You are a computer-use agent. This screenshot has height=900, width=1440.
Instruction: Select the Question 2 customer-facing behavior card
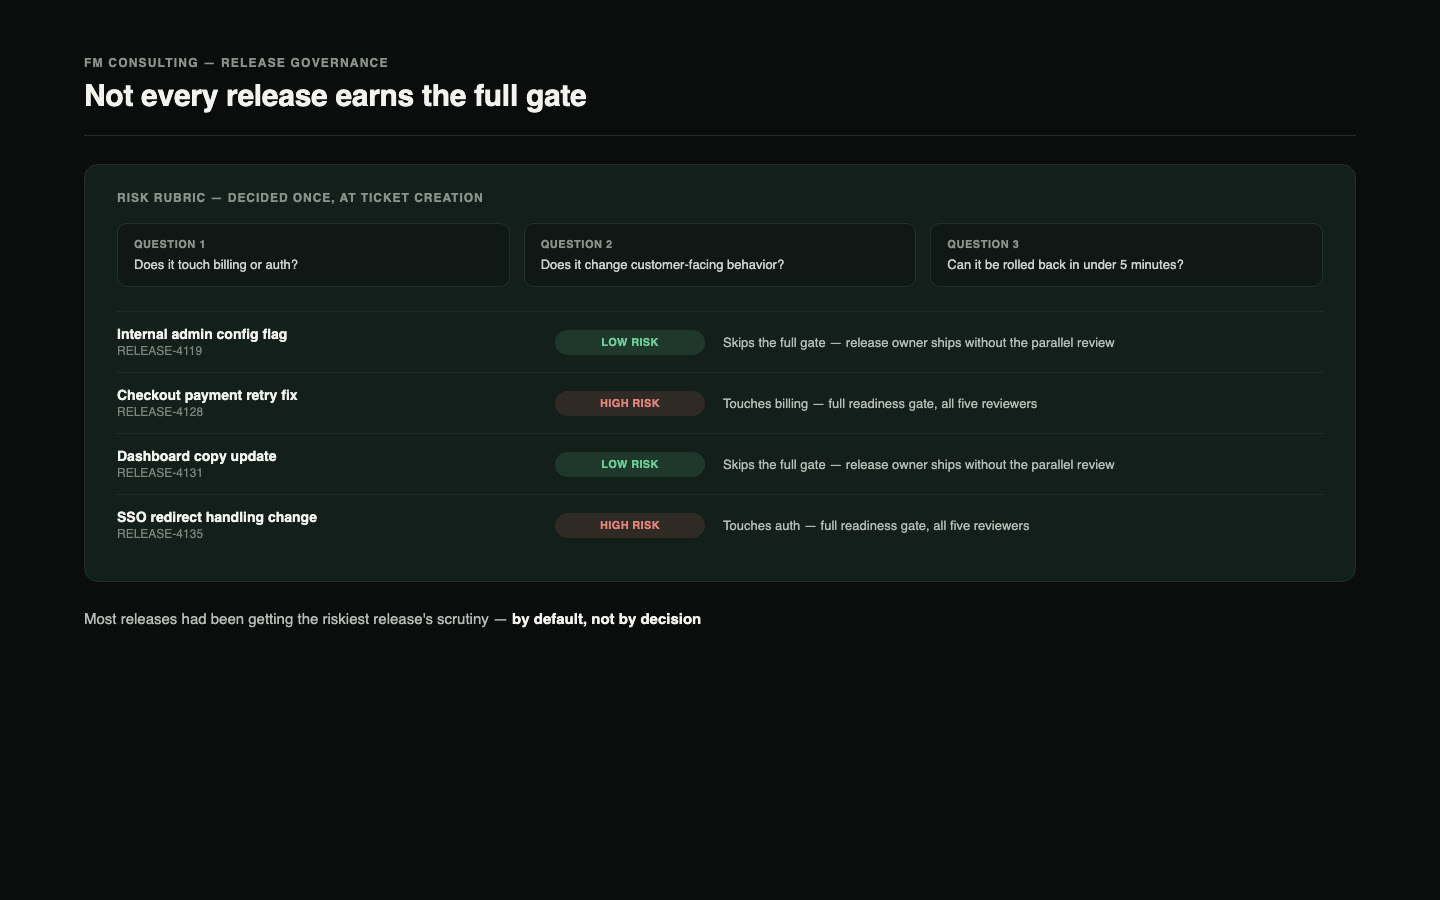720,255
